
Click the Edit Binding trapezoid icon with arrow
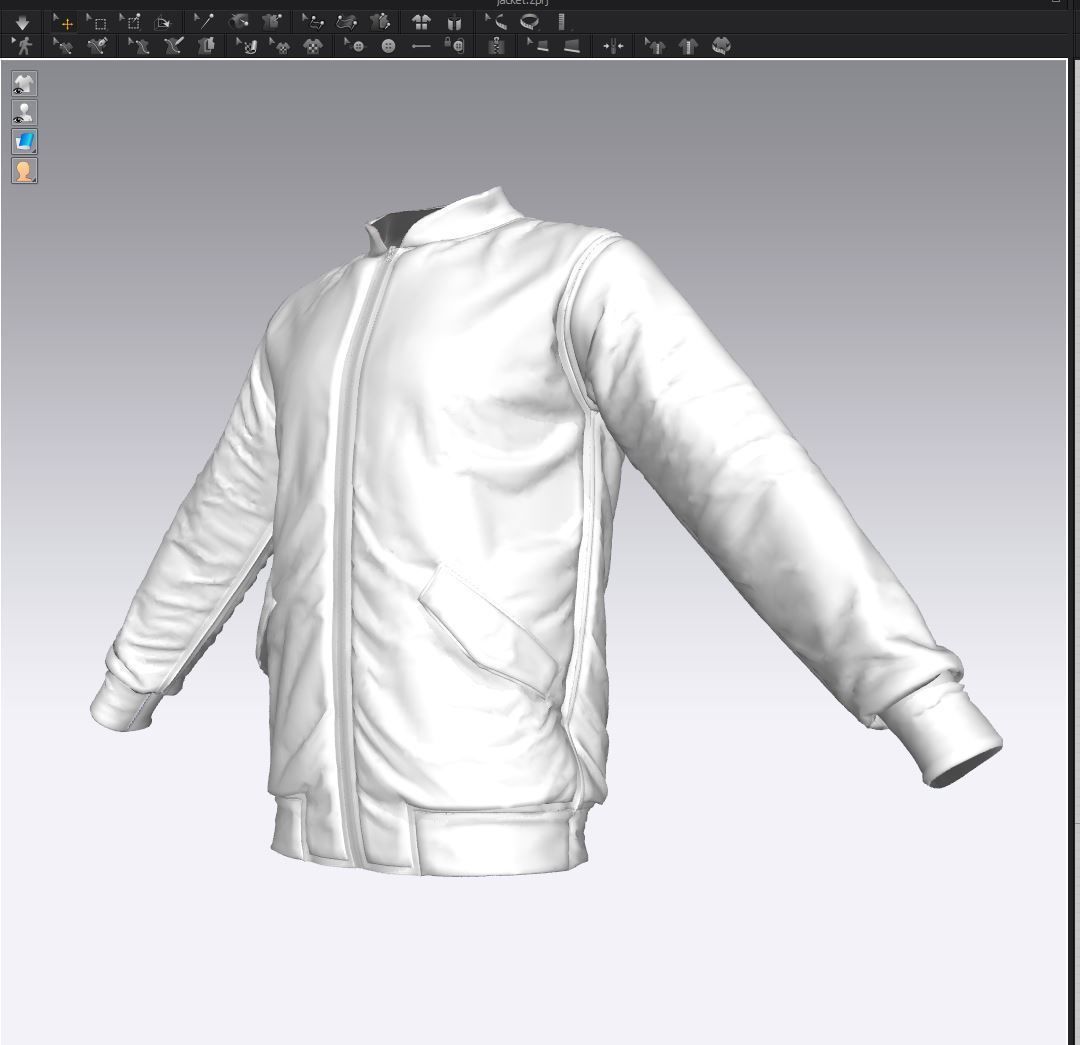(538, 46)
